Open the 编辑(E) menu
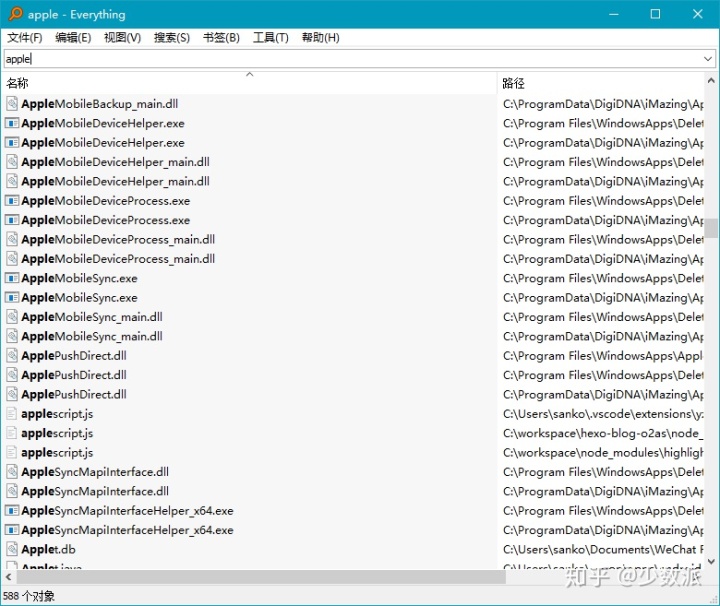 pyautogui.click(x=73, y=38)
